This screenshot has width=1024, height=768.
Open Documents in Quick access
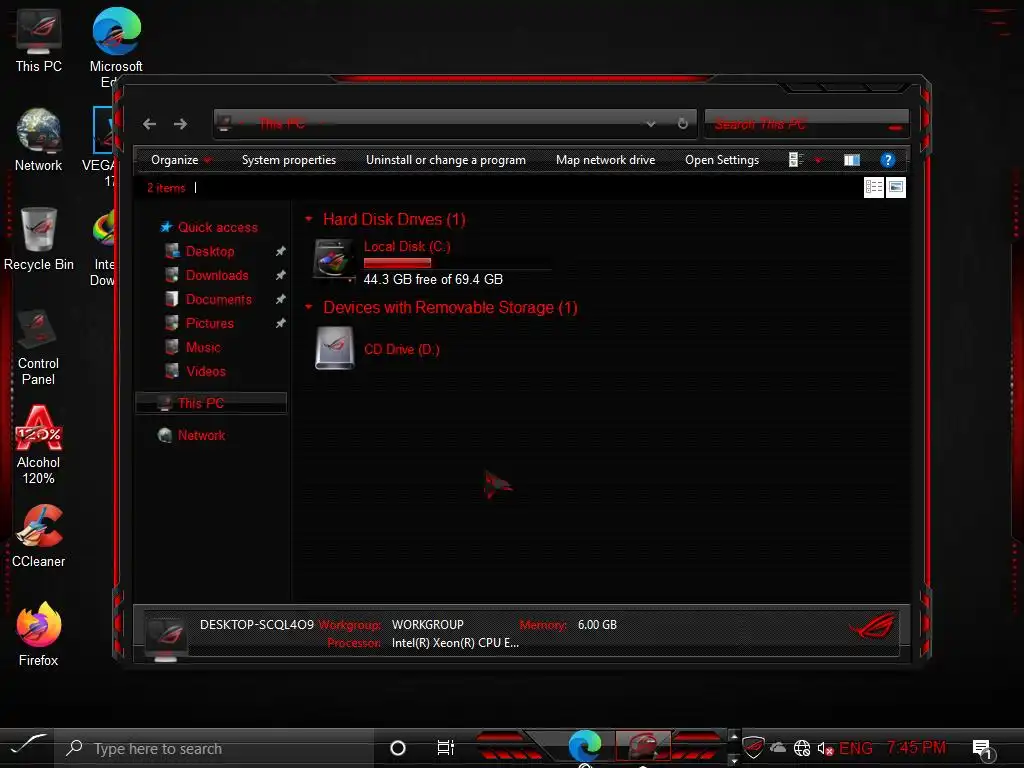219,300
